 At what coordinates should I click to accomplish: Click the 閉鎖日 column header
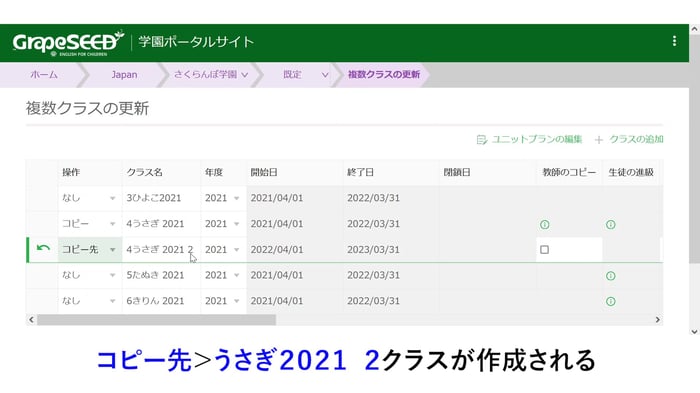(457, 172)
